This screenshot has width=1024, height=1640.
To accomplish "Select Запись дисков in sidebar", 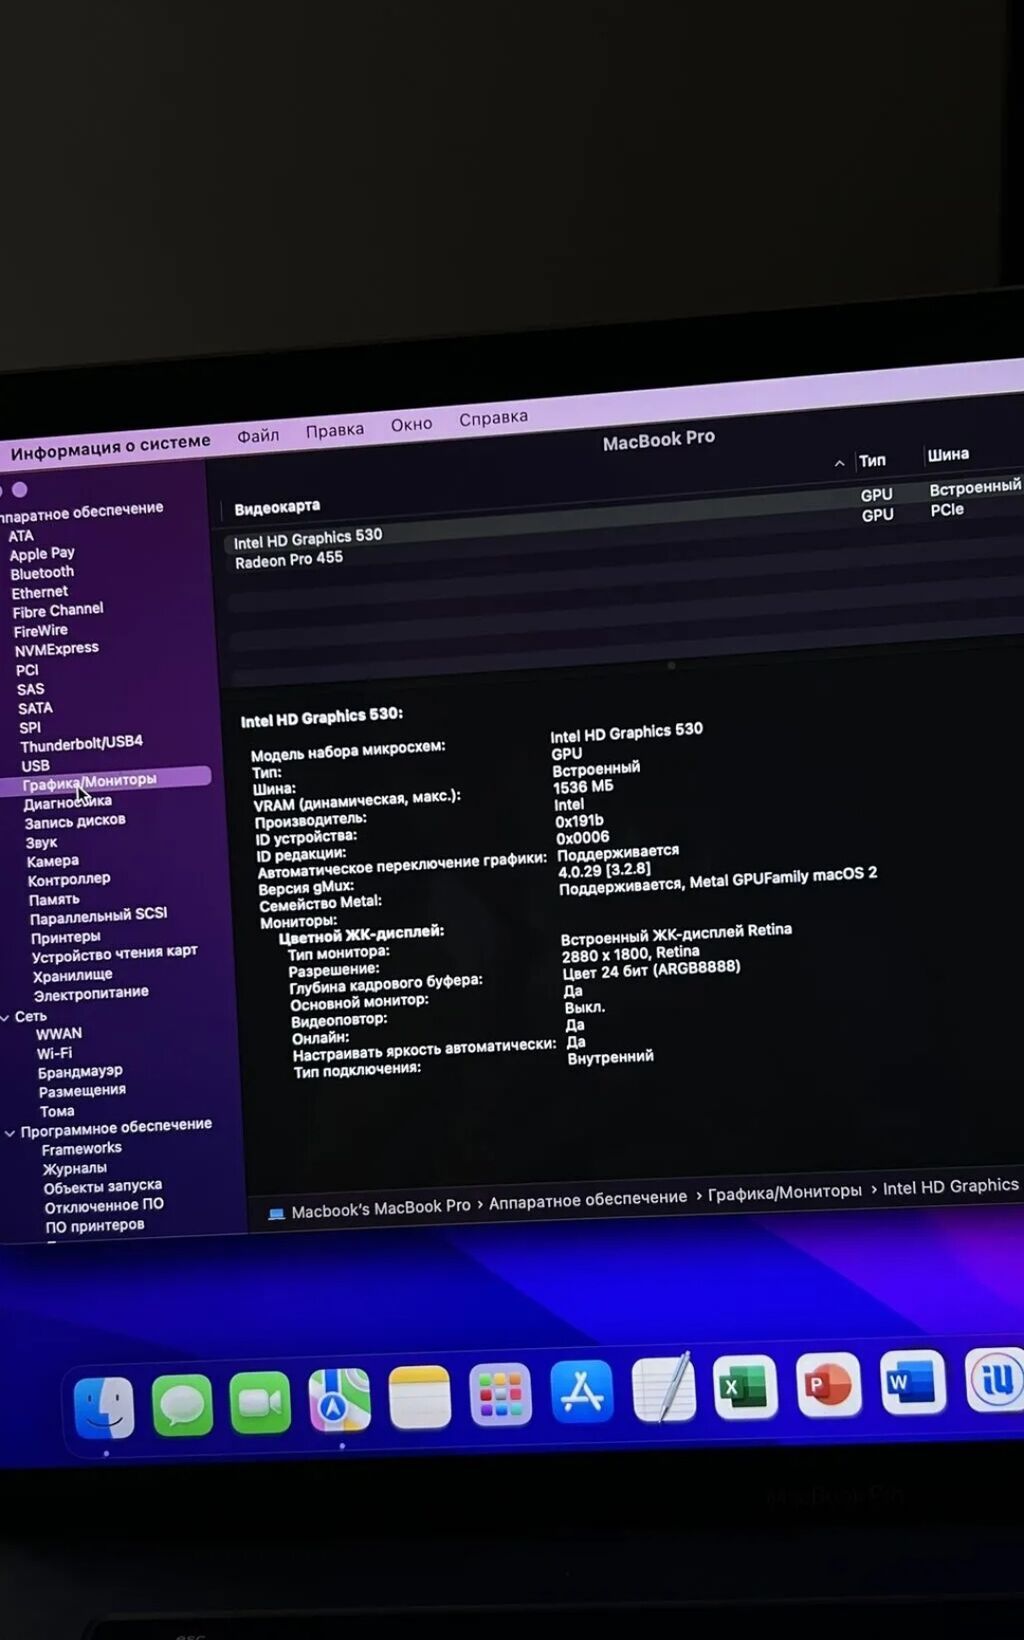I will (x=75, y=822).
